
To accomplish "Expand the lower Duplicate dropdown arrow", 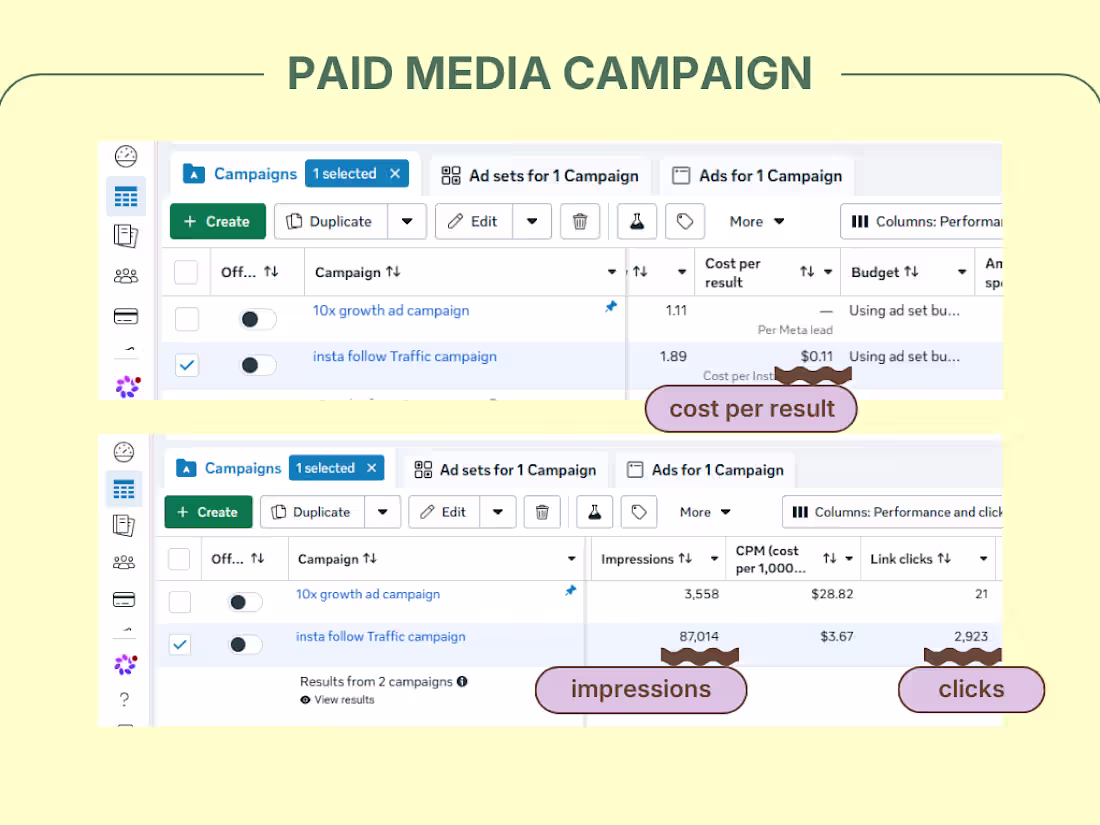I will pyautogui.click(x=382, y=512).
